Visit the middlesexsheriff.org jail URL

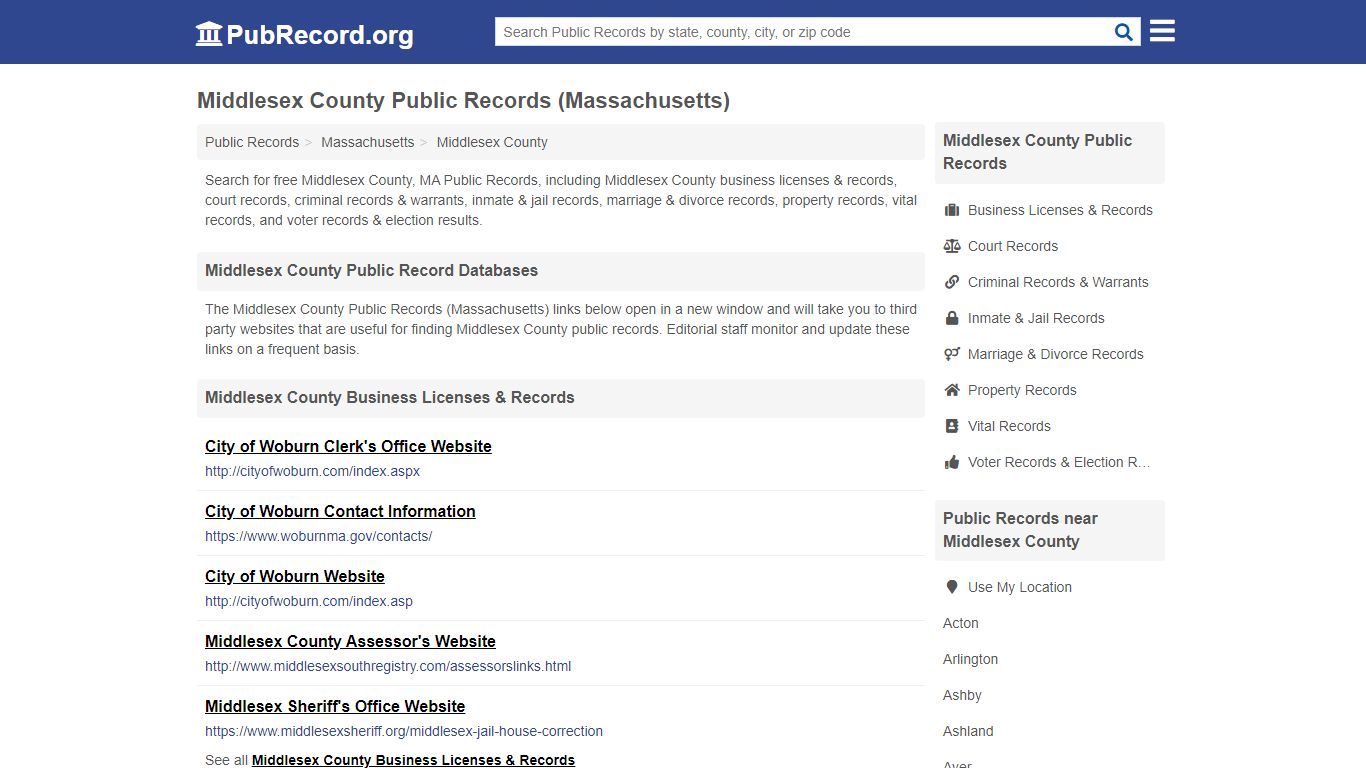coord(404,731)
